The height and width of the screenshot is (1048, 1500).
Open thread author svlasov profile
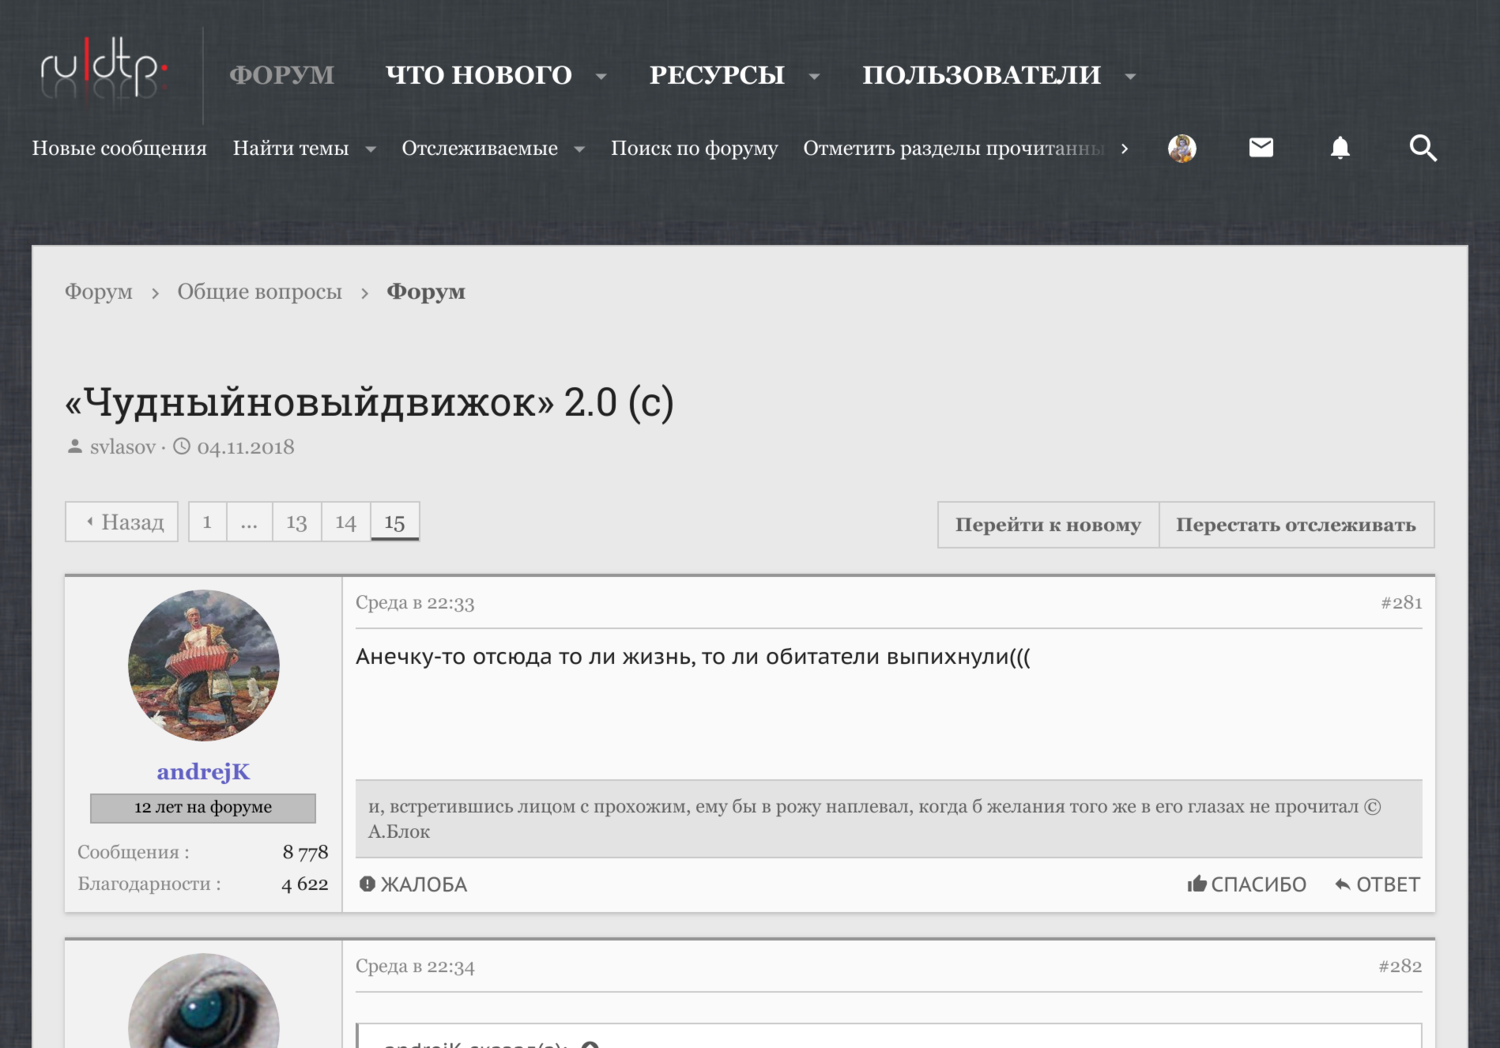123,447
